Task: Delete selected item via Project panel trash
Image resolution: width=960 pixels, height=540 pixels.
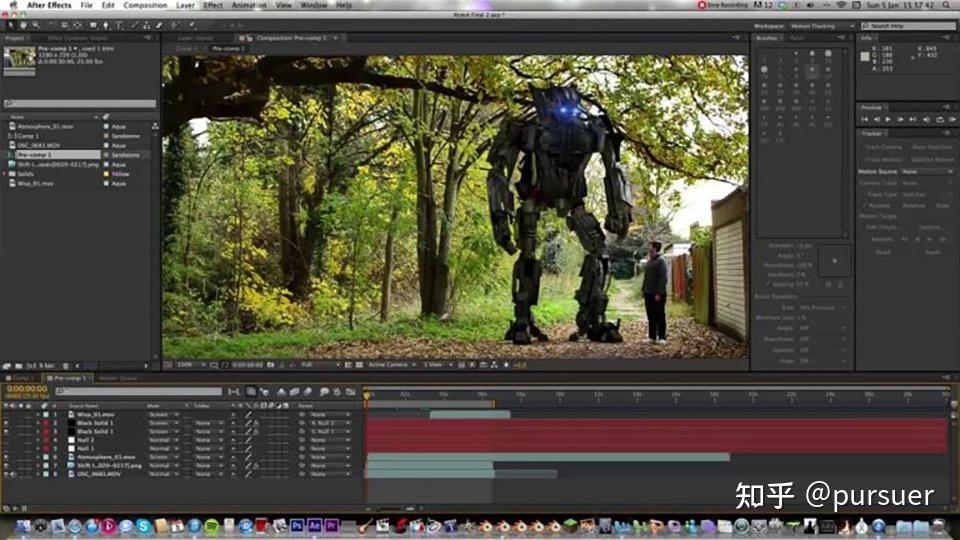Action: 66,366
